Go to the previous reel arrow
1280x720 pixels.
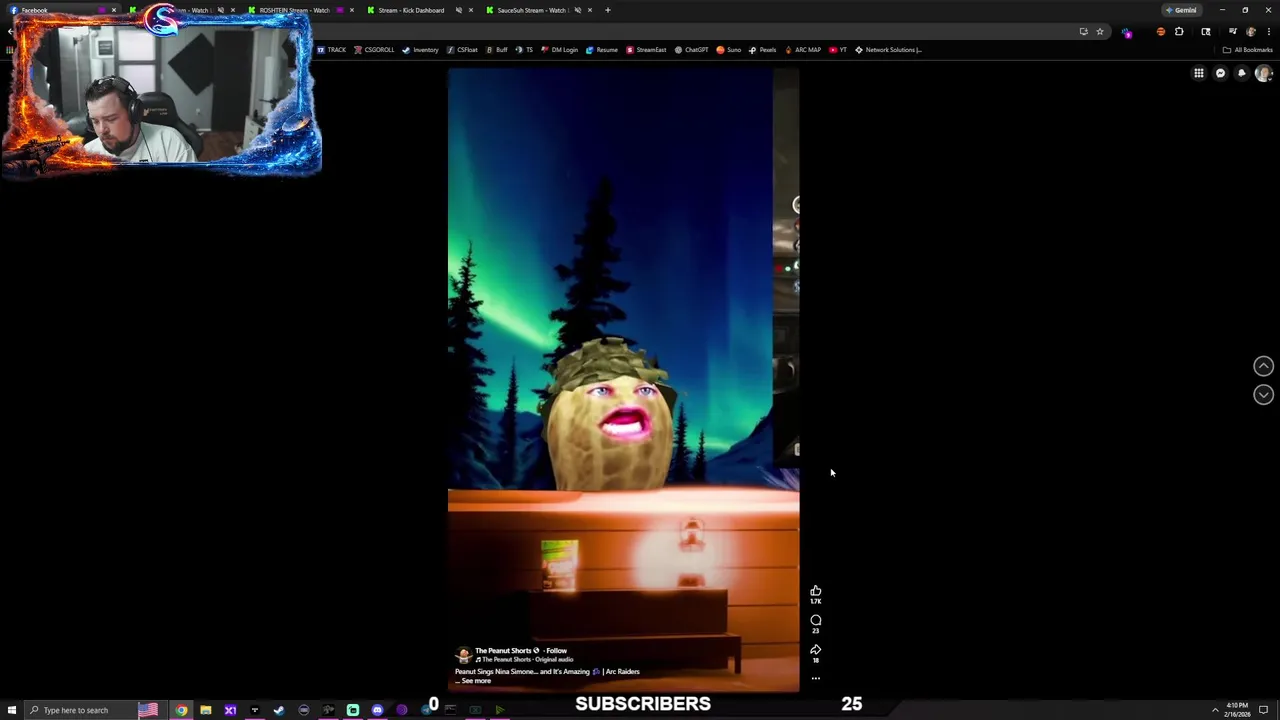1263,366
